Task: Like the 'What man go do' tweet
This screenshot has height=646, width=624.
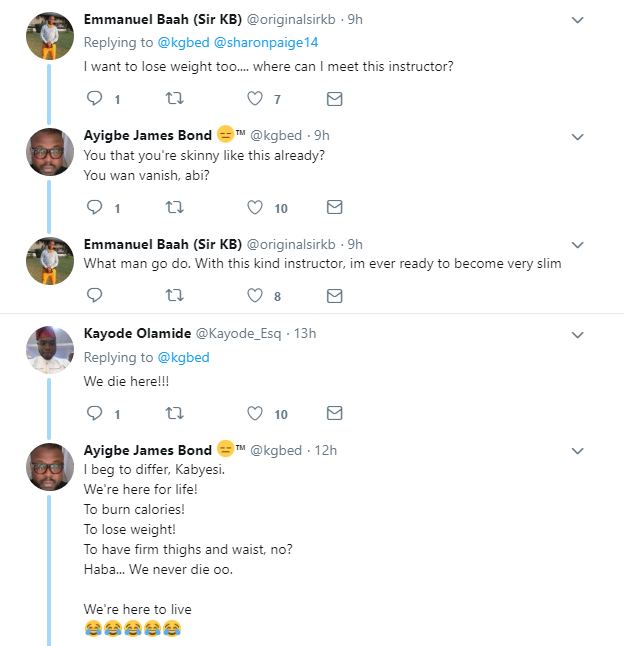Action: (255, 296)
